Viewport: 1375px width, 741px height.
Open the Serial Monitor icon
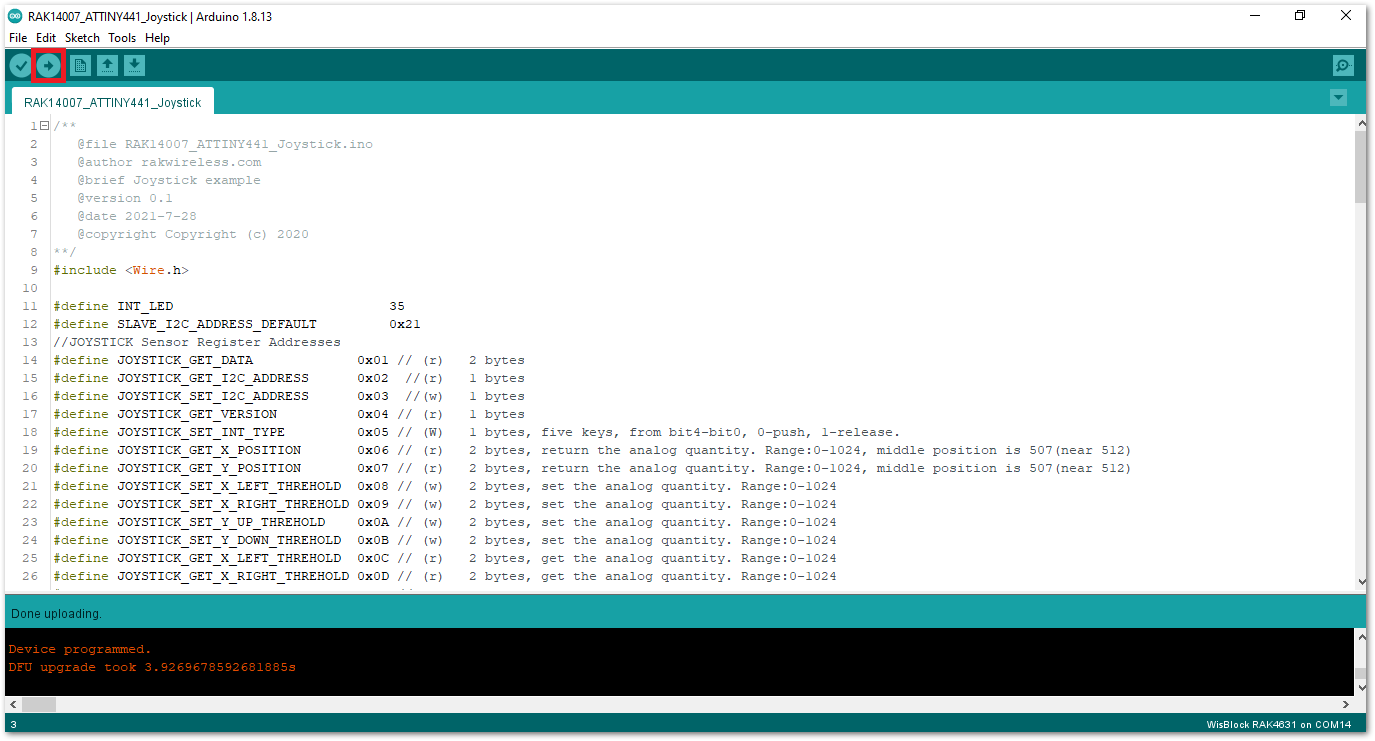tap(1343, 66)
